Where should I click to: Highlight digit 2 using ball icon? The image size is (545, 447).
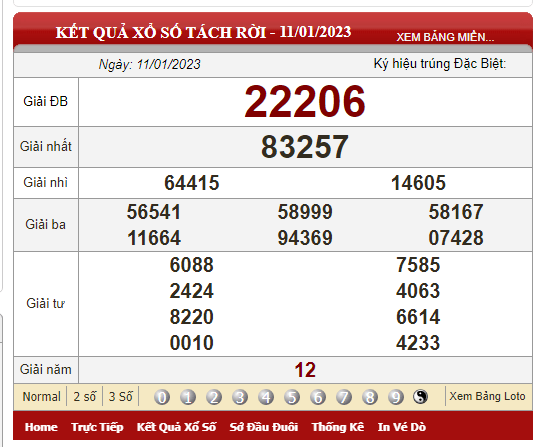coord(214,397)
